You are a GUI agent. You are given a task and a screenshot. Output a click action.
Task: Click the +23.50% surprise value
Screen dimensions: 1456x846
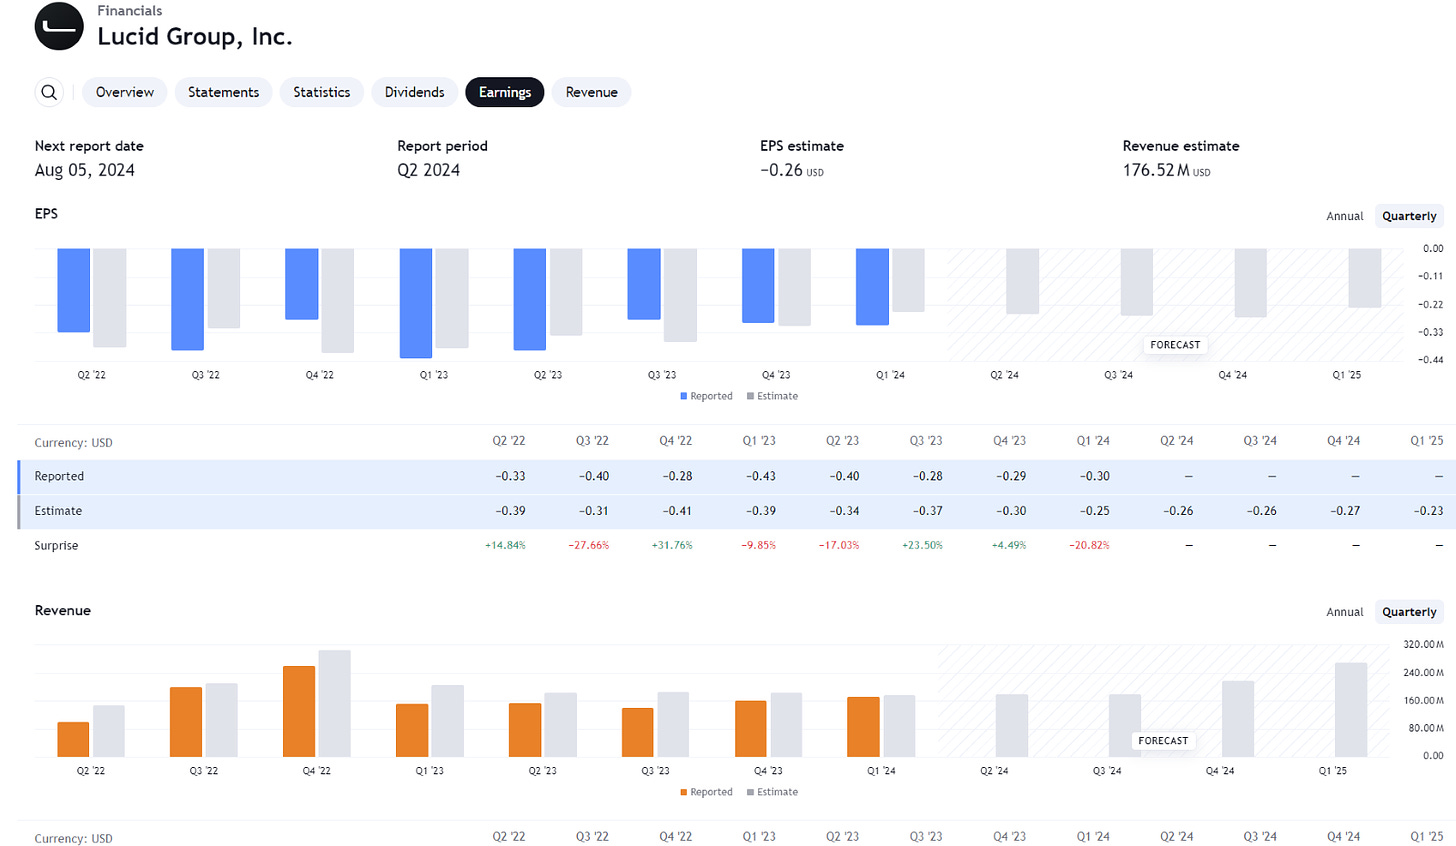922,546
